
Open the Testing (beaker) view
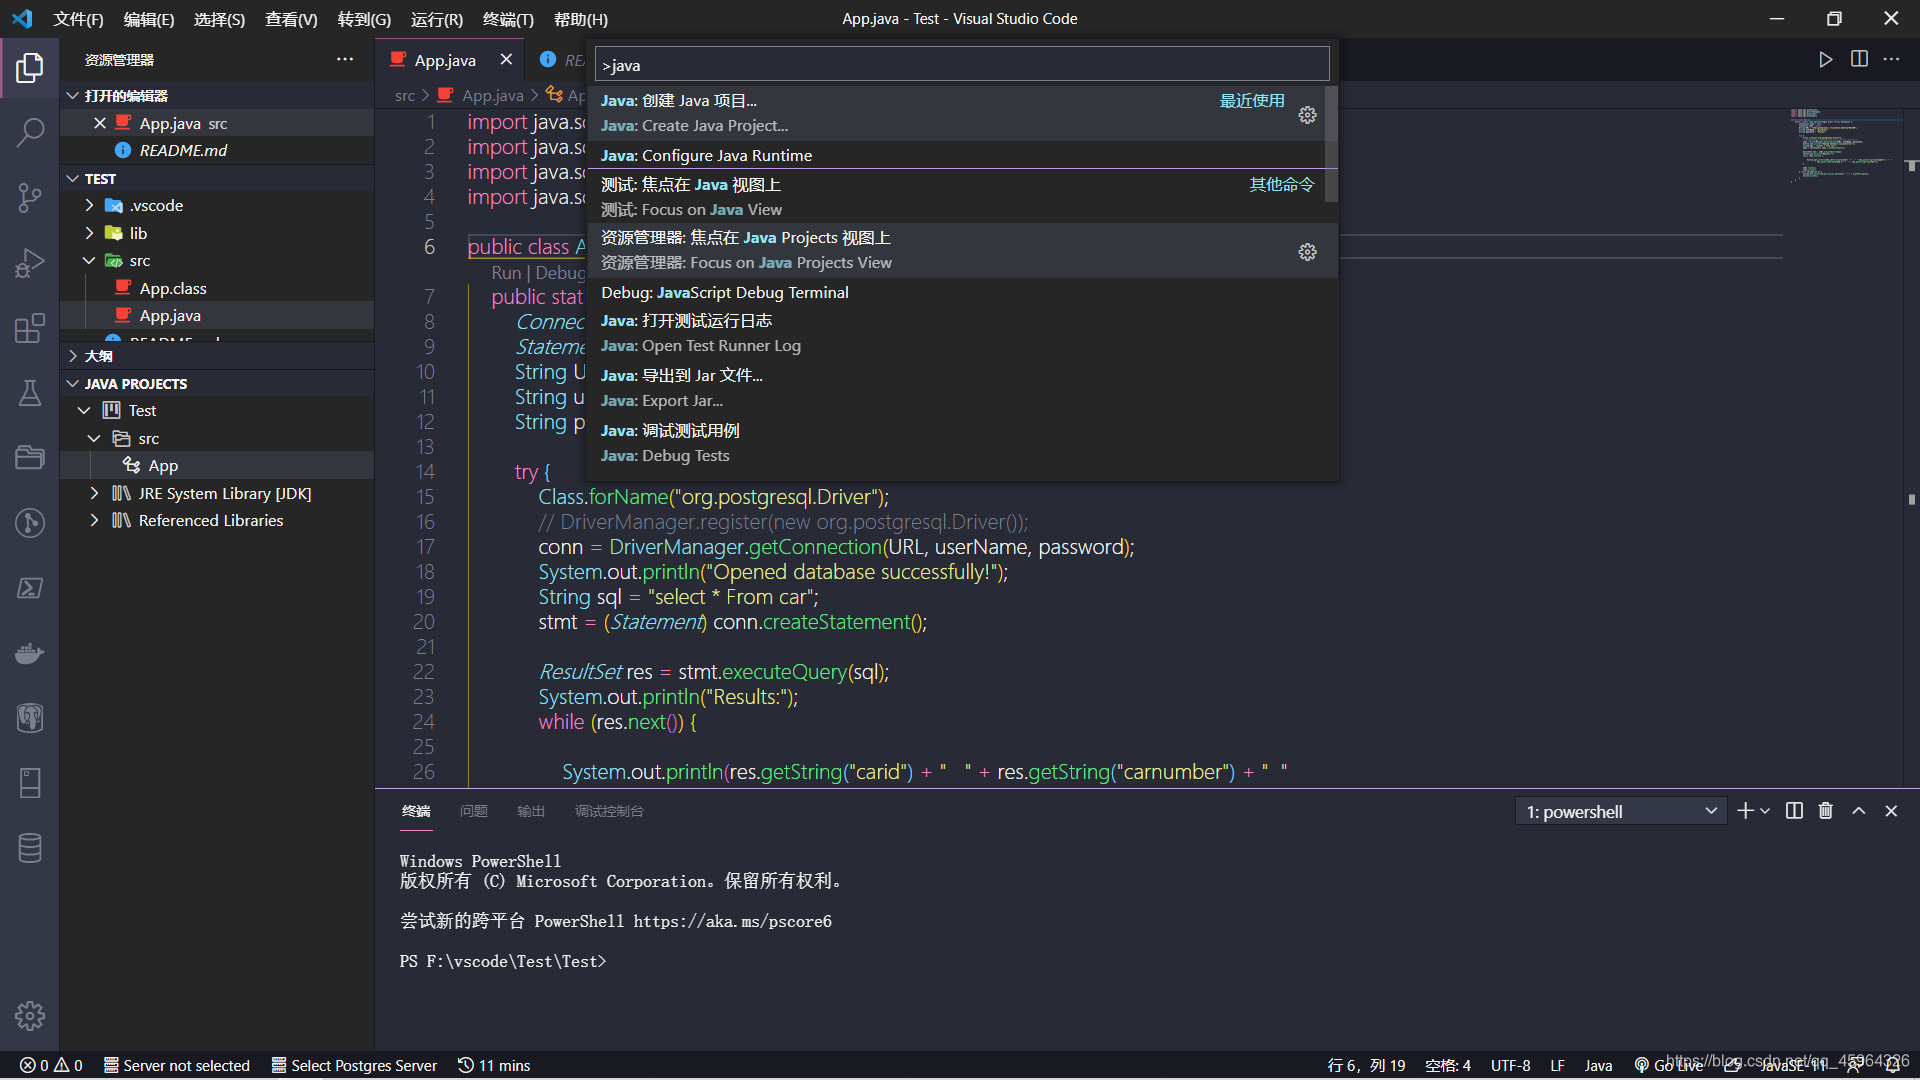click(30, 393)
